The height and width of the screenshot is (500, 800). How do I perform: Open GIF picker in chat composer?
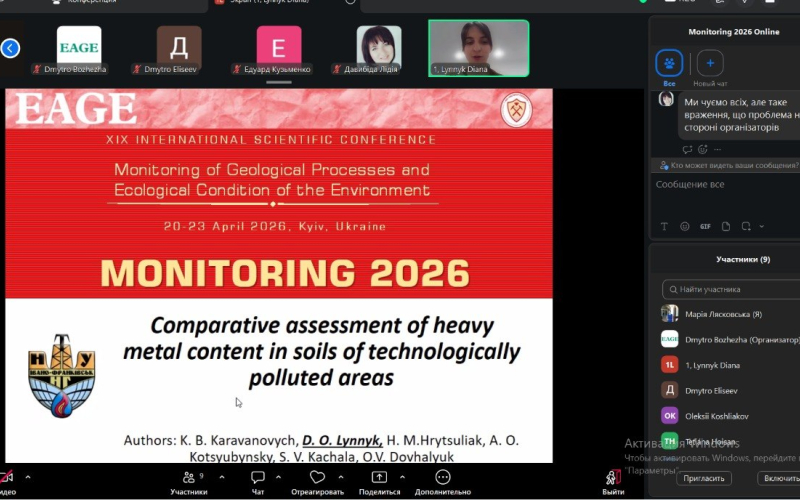(705, 227)
